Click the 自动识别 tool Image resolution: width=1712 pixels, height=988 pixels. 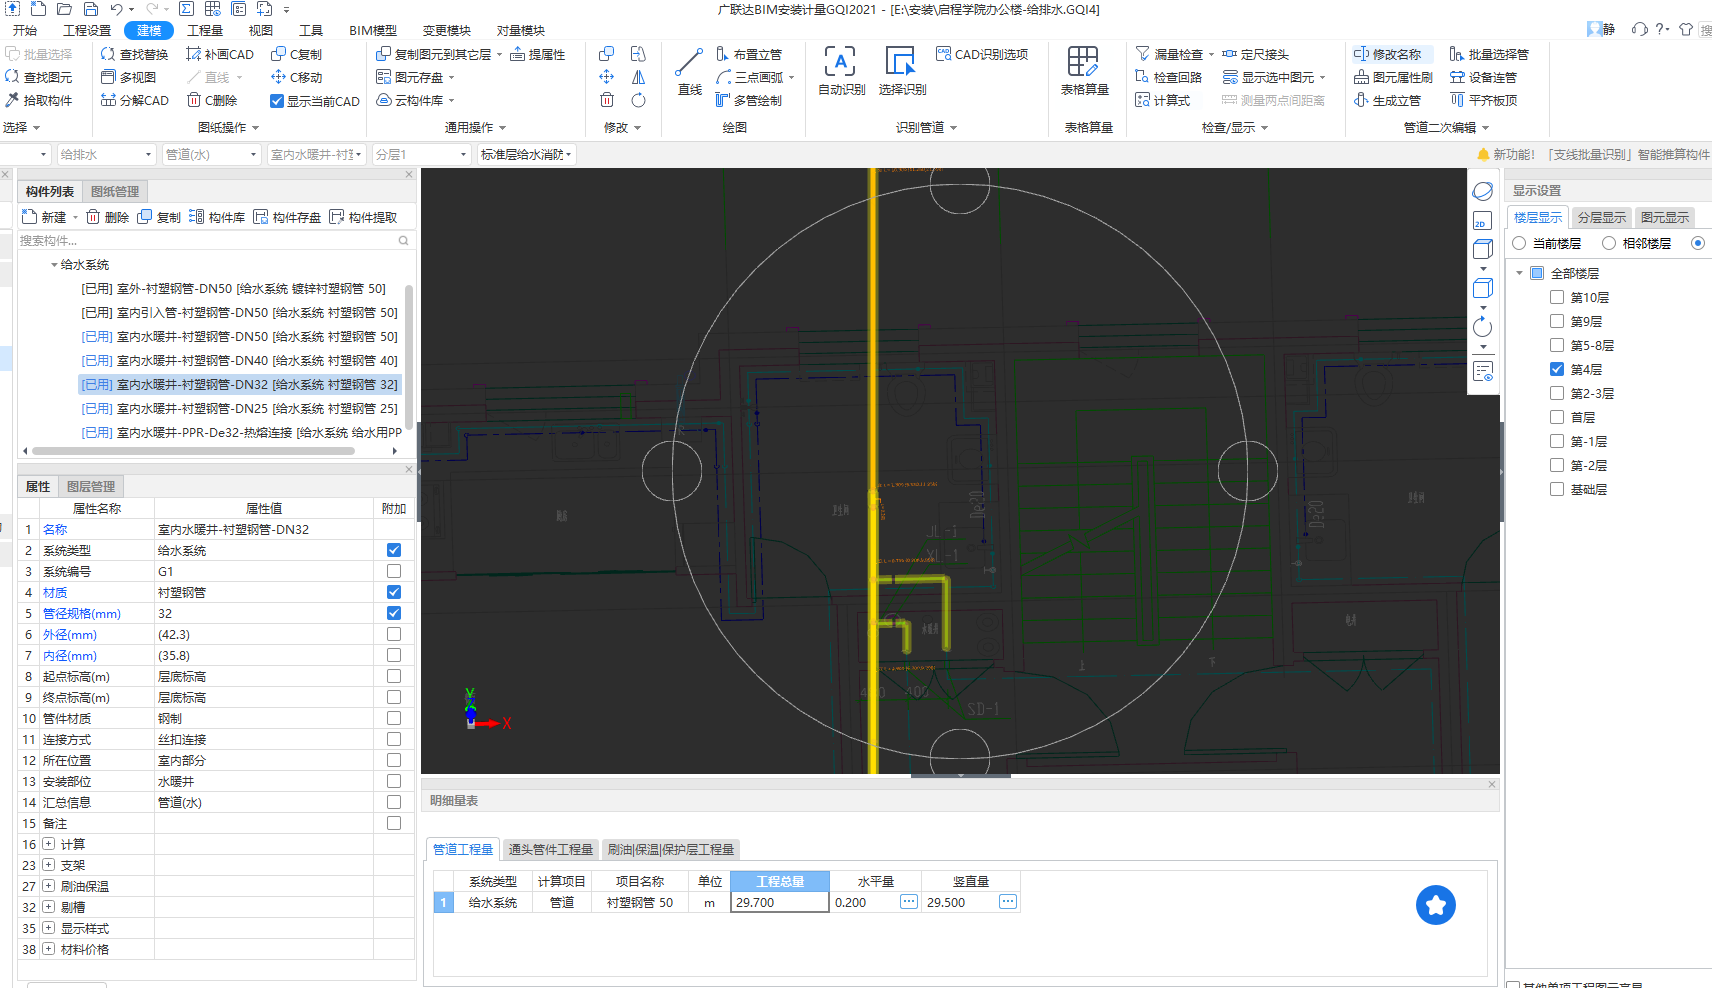point(841,71)
